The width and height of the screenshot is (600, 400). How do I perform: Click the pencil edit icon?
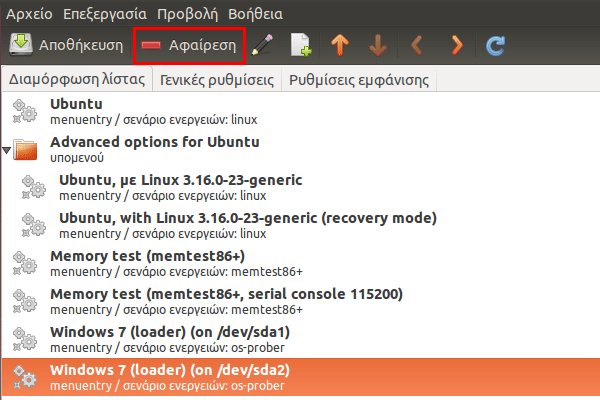point(262,45)
